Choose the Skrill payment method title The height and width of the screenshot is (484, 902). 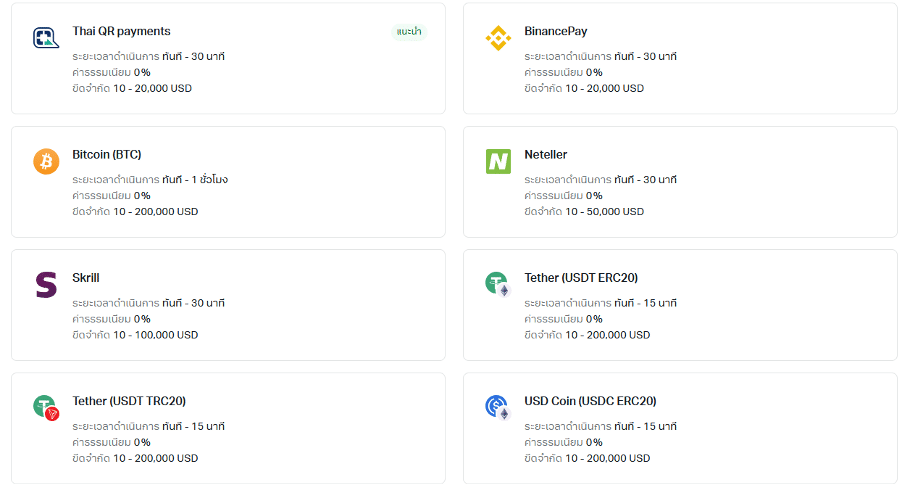tap(86, 277)
